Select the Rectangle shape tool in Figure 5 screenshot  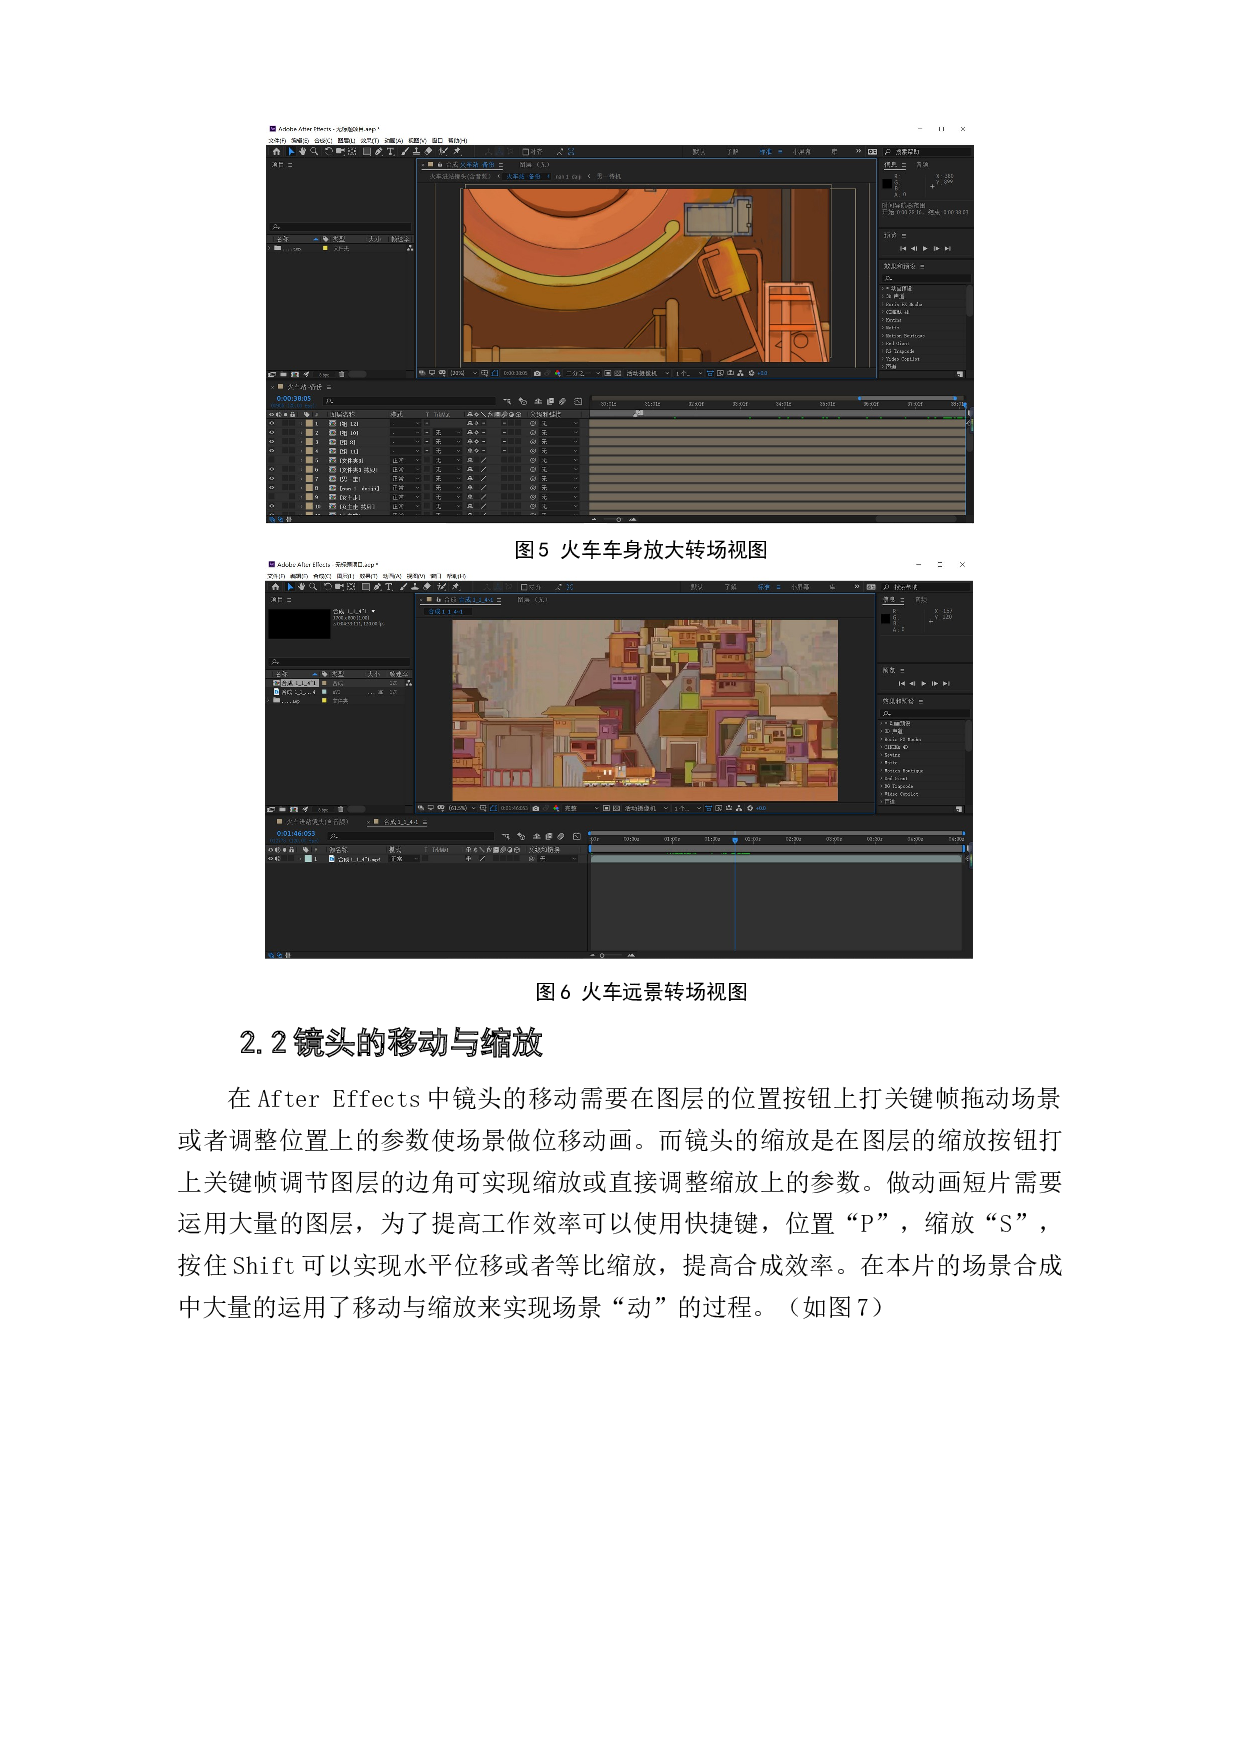pyautogui.click(x=367, y=152)
